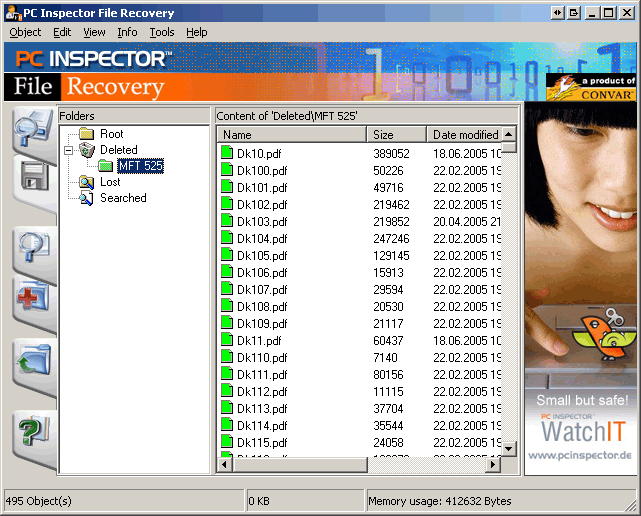Click the horizontal scrollbar thumb

tap(300, 464)
